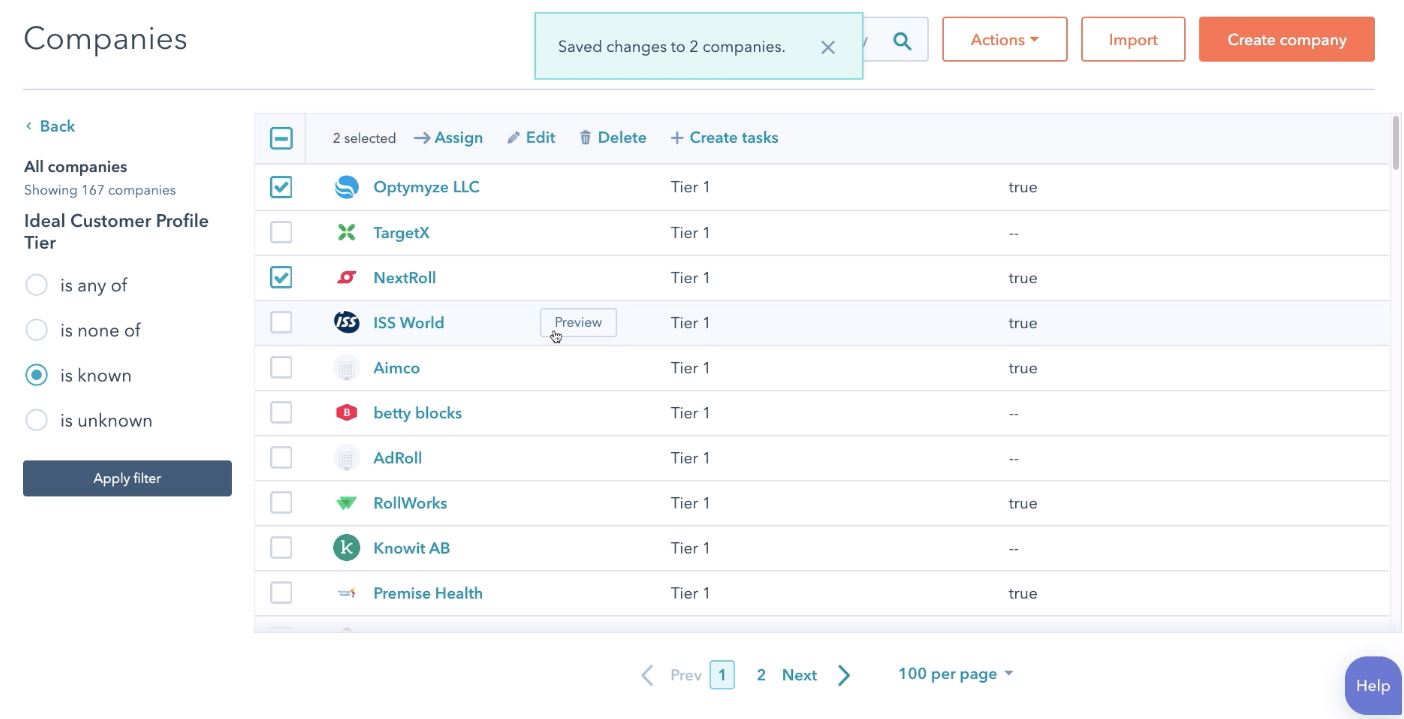Check the Knowit AB row checkbox
The width and height of the screenshot is (1404, 719).
pyautogui.click(x=281, y=547)
